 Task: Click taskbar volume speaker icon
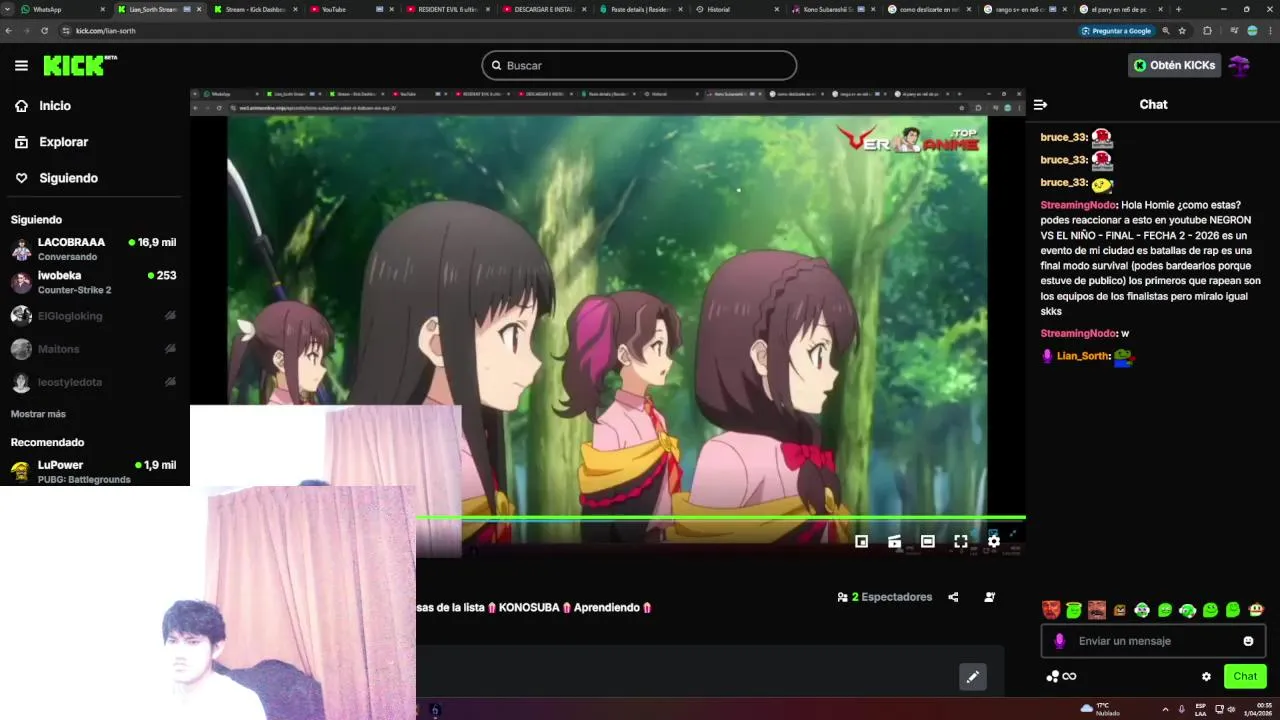pos(1231,709)
